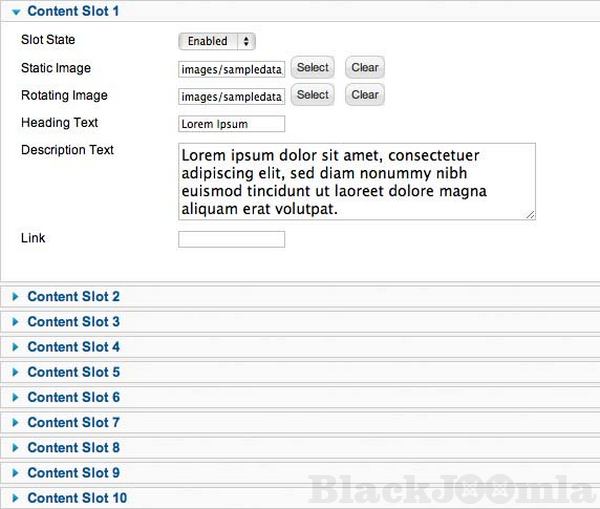Click the empty Link input field

click(x=231, y=239)
